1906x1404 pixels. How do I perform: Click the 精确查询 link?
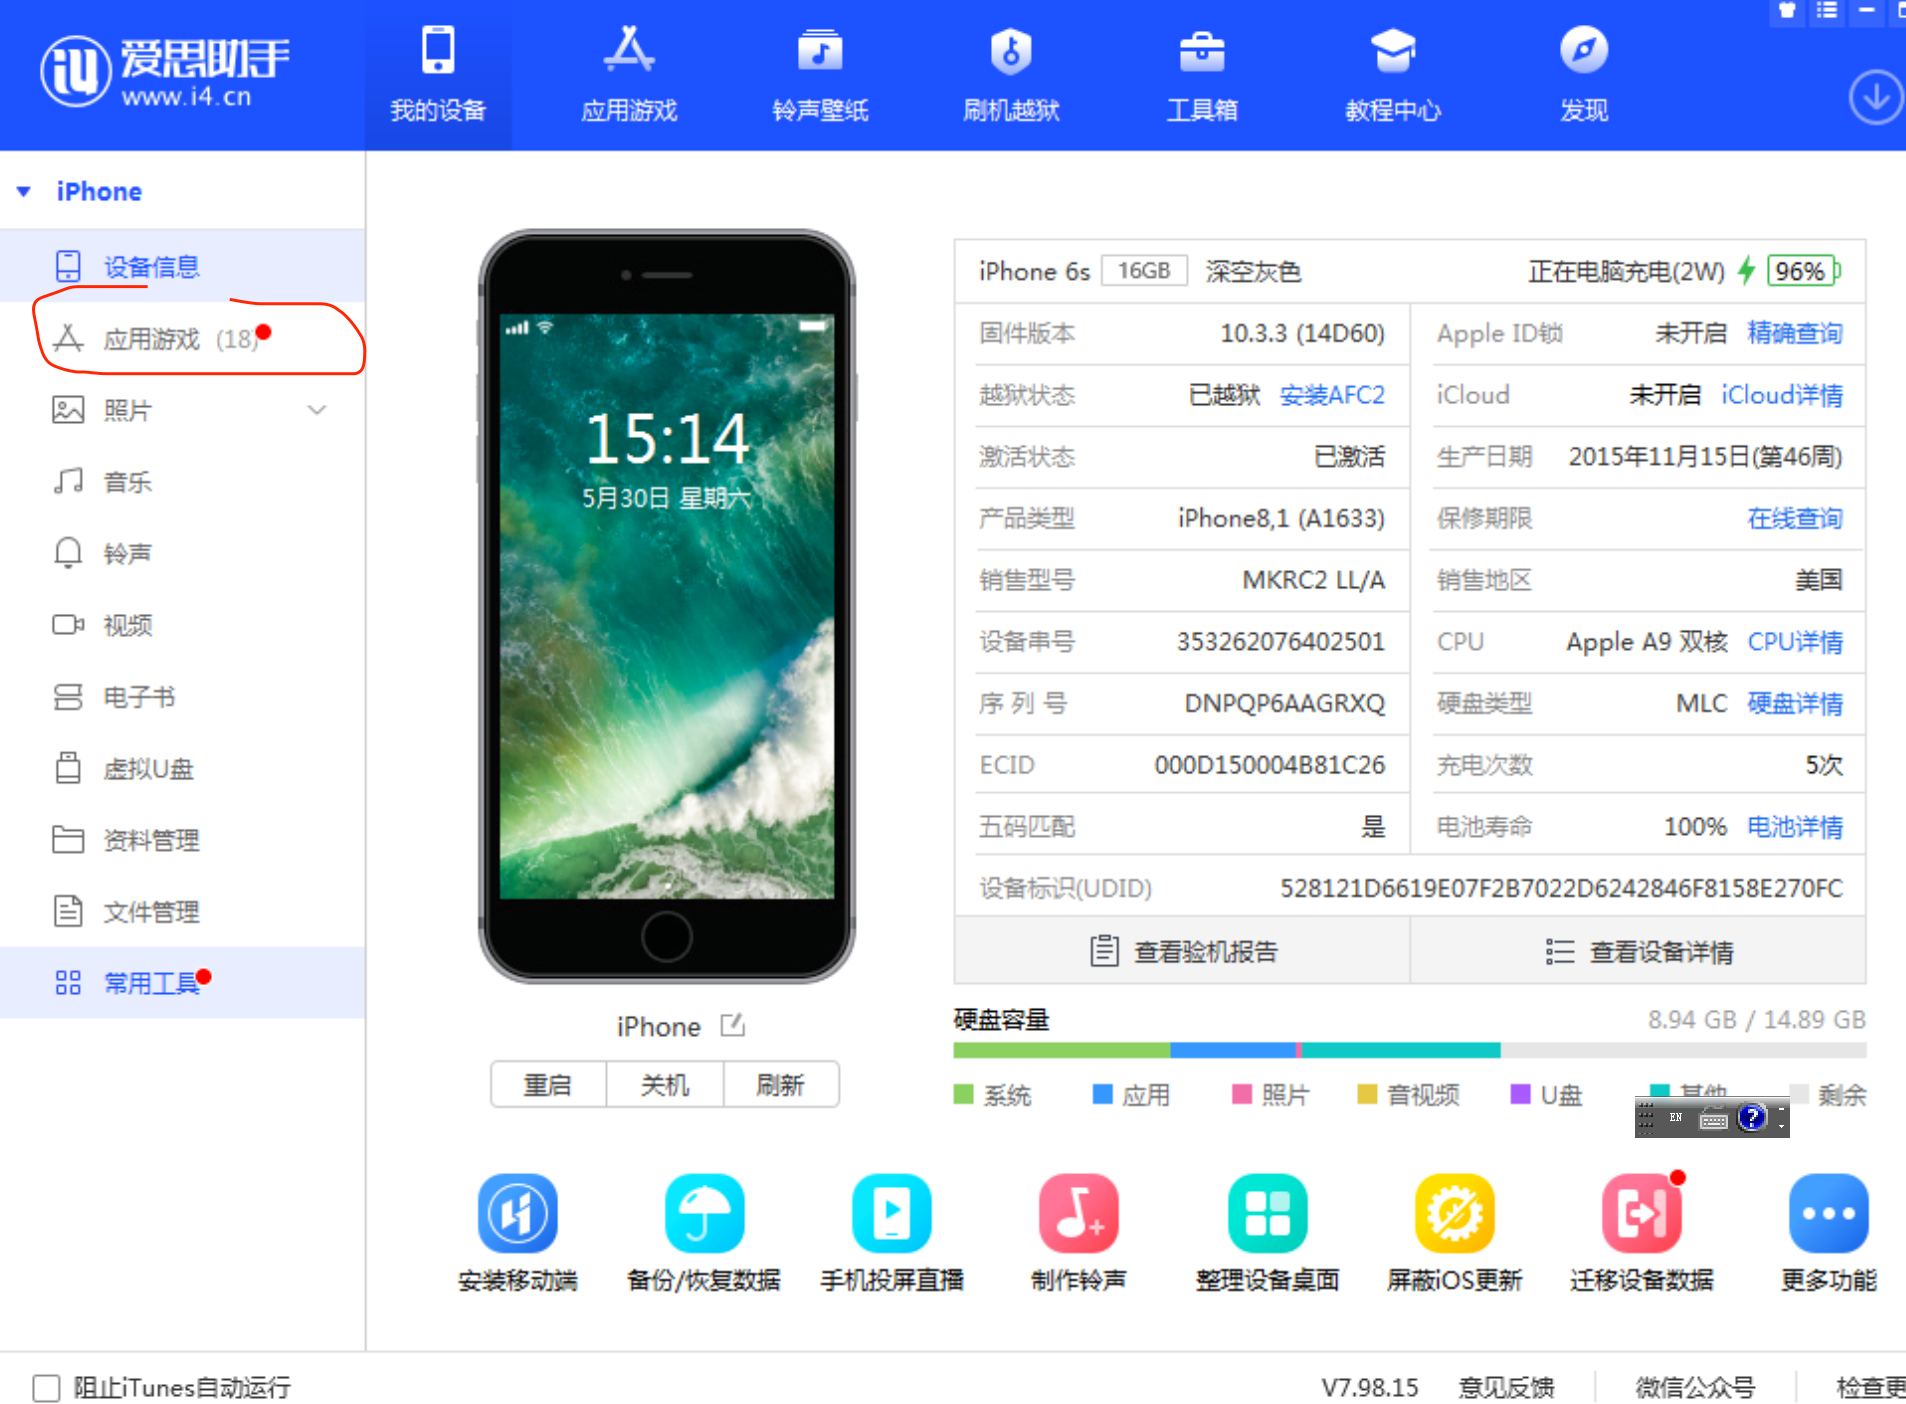1795,333
